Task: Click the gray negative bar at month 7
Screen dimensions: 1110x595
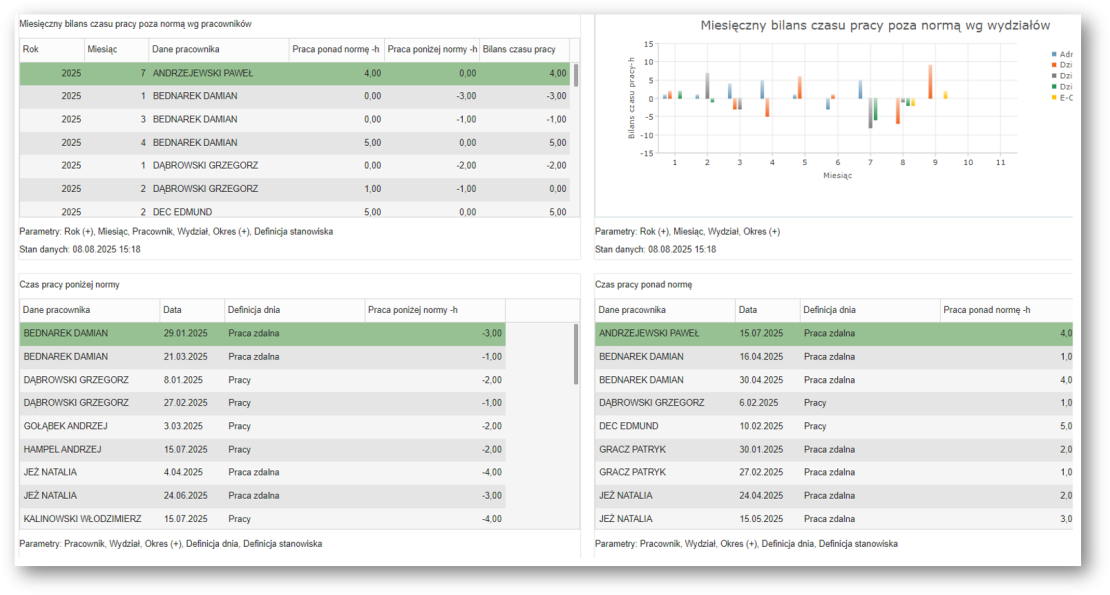Action: pos(870,113)
